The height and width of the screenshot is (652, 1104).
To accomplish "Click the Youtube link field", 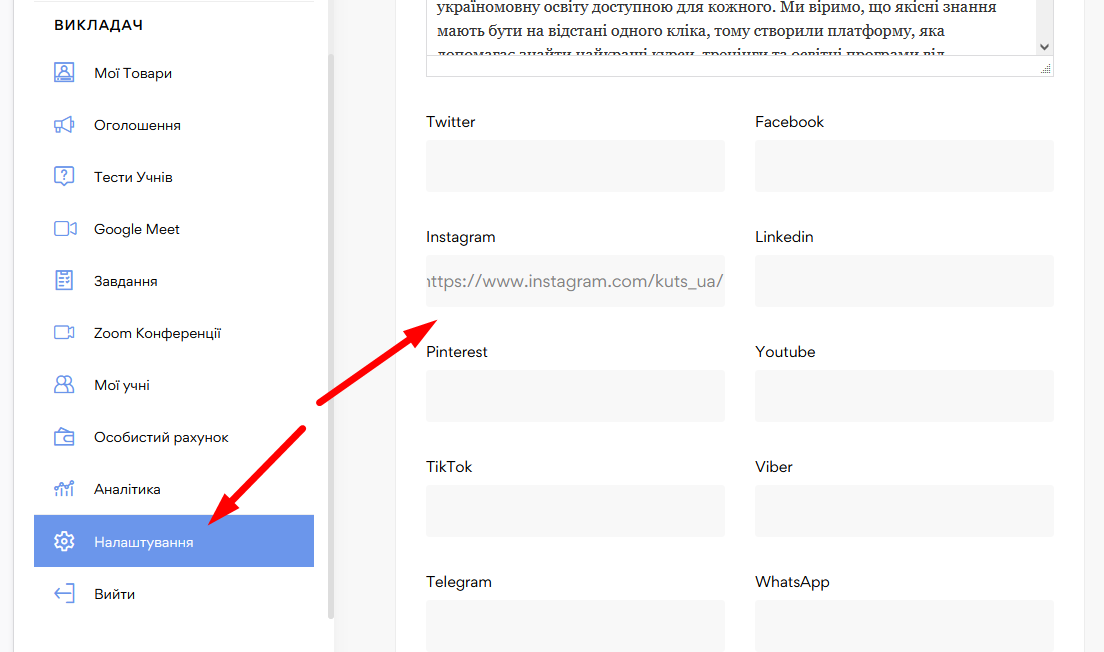I will coord(904,396).
